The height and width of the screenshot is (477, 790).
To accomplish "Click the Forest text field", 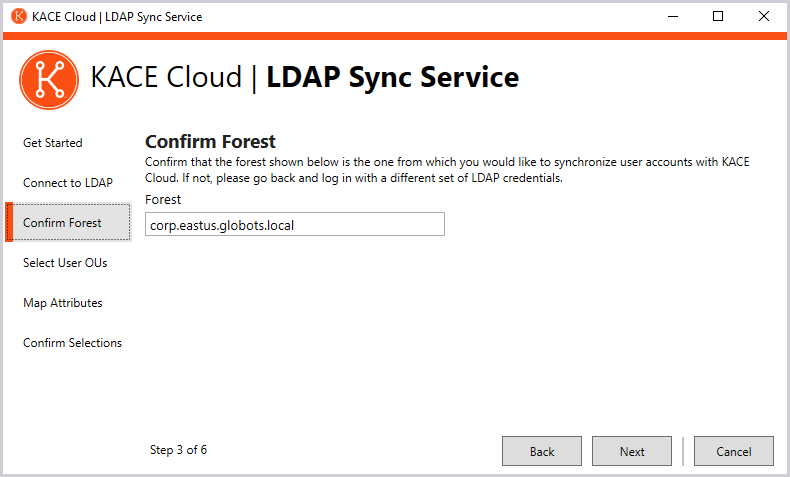I will click(x=294, y=225).
